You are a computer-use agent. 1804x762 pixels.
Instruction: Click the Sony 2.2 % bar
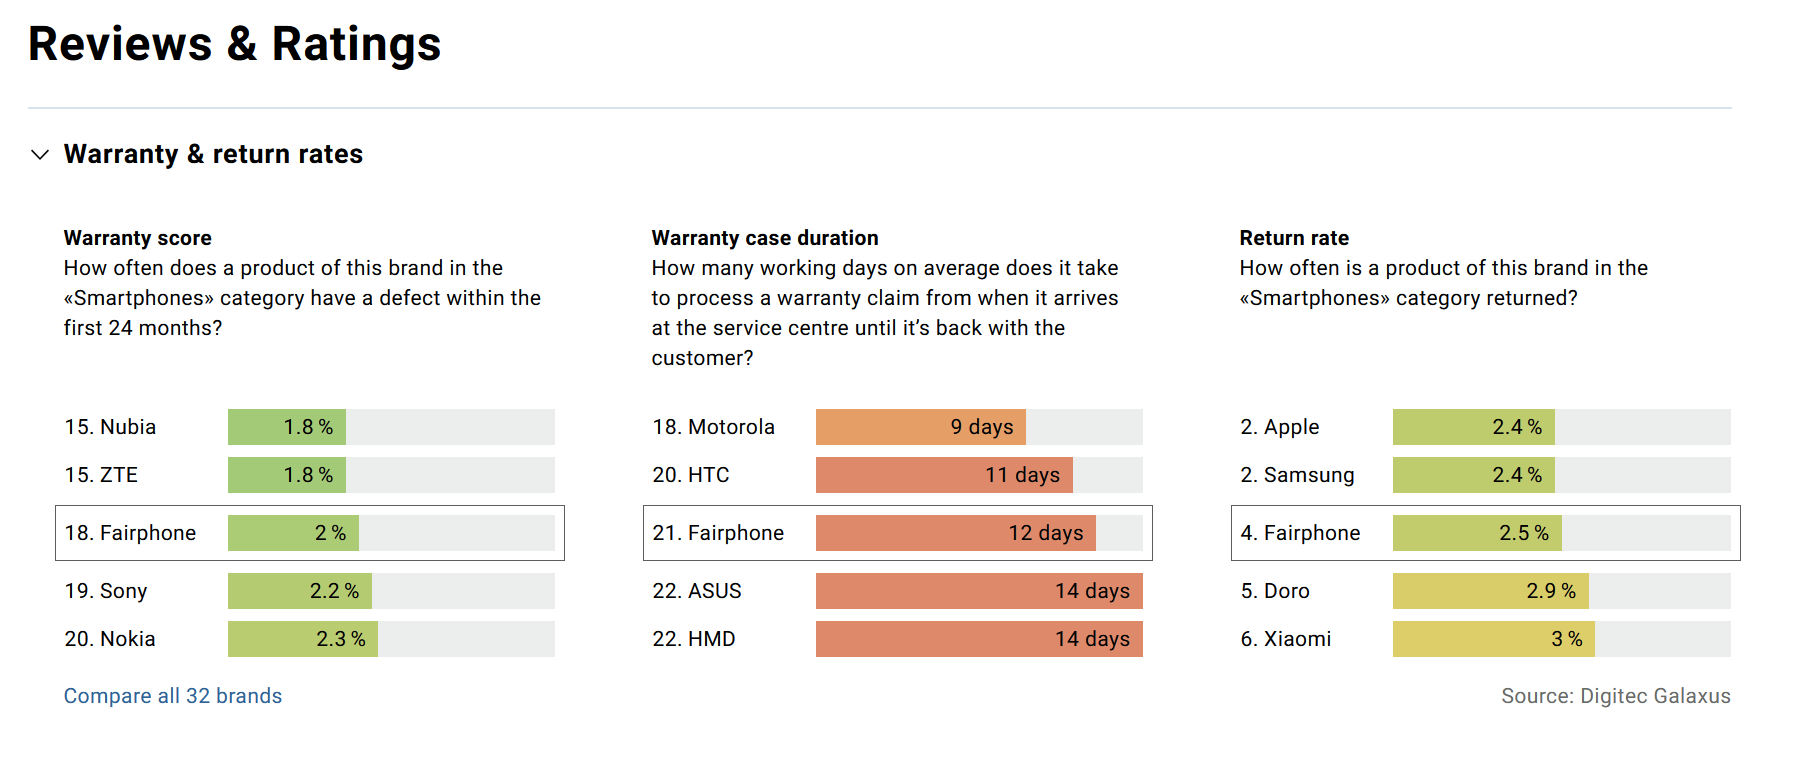click(300, 591)
